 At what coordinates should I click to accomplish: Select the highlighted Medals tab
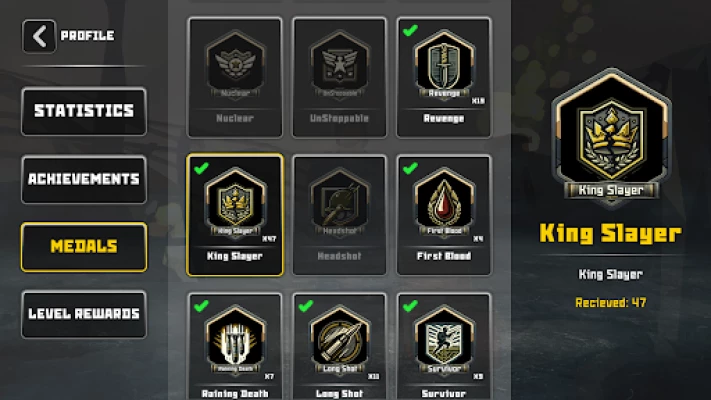[x=84, y=247]
